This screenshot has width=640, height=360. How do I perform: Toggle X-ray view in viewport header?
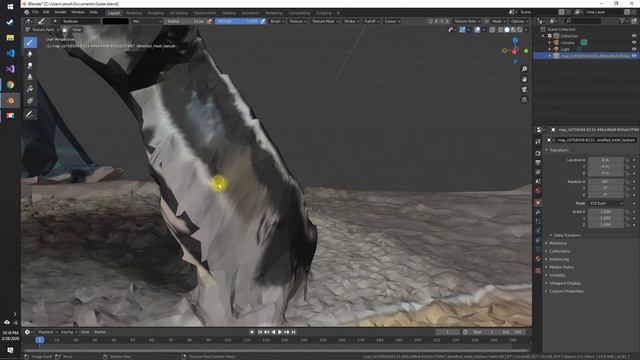[x=492, y=30]
